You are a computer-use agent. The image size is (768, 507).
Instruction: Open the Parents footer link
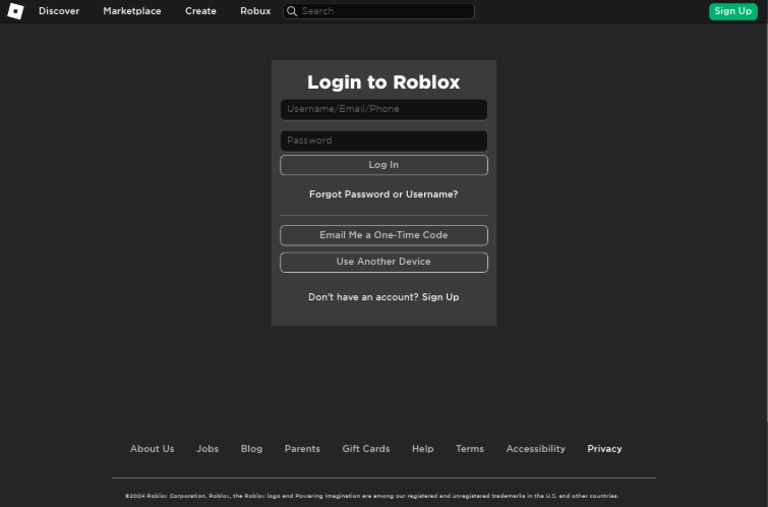pos(302,449)
